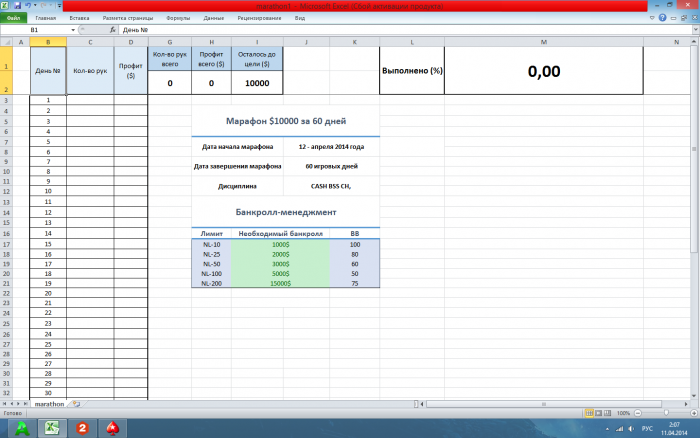Click the Redo arrow icon
The width and height of the screenshot is (700, 438).
(x=44, y=5)
